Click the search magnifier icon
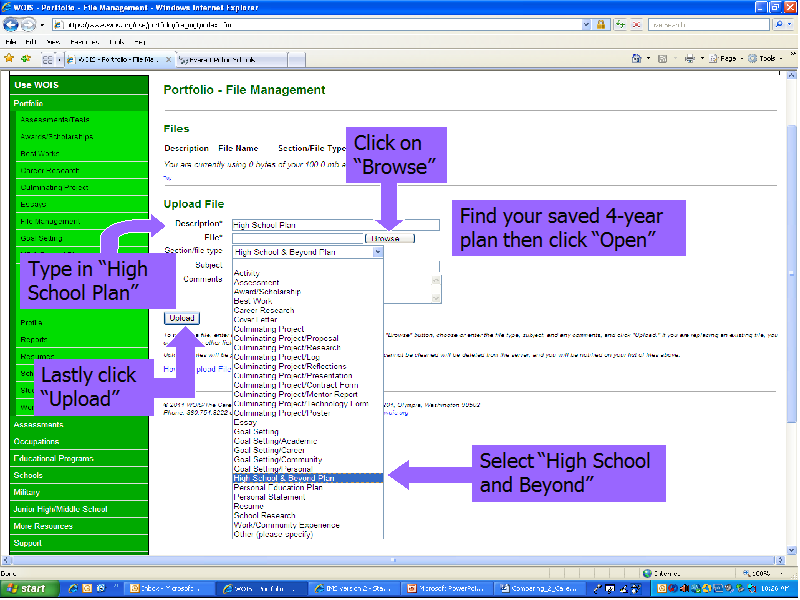 pos(779,24)
